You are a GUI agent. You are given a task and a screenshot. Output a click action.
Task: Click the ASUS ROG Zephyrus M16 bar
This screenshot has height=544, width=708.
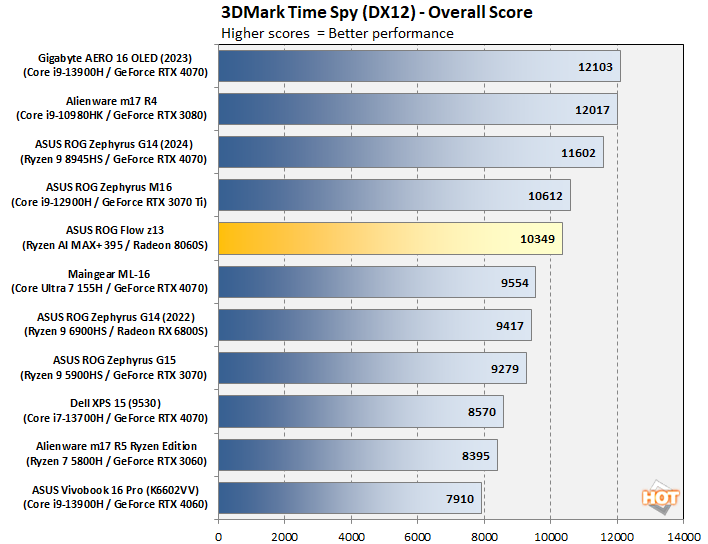[x=394, y=195]
